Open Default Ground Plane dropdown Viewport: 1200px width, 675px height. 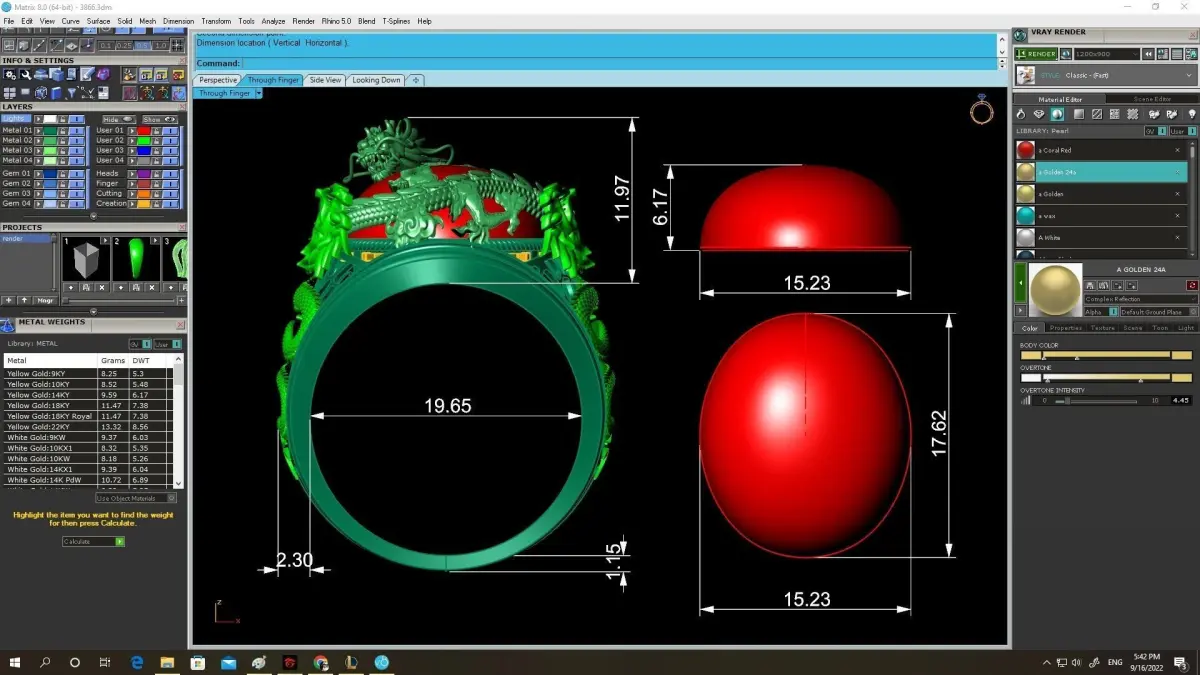1159,312
